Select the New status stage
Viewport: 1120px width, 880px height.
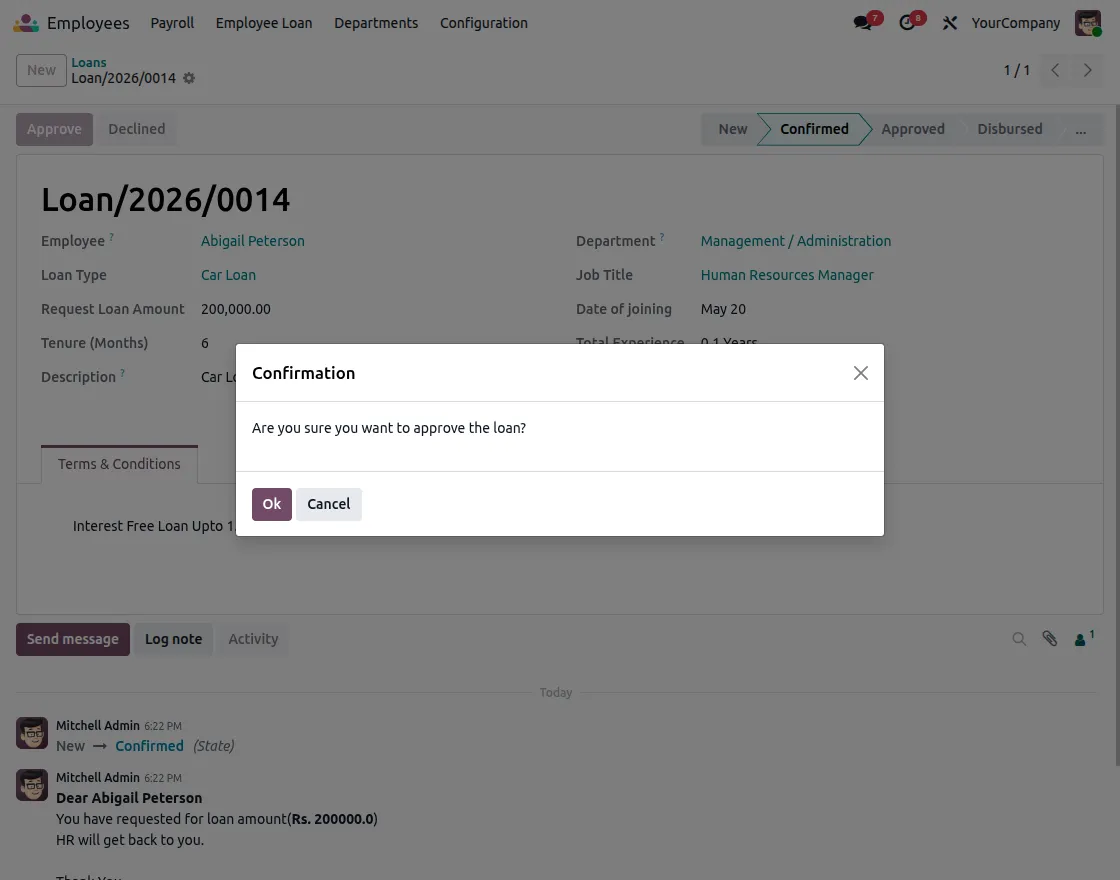pos(732,129)
